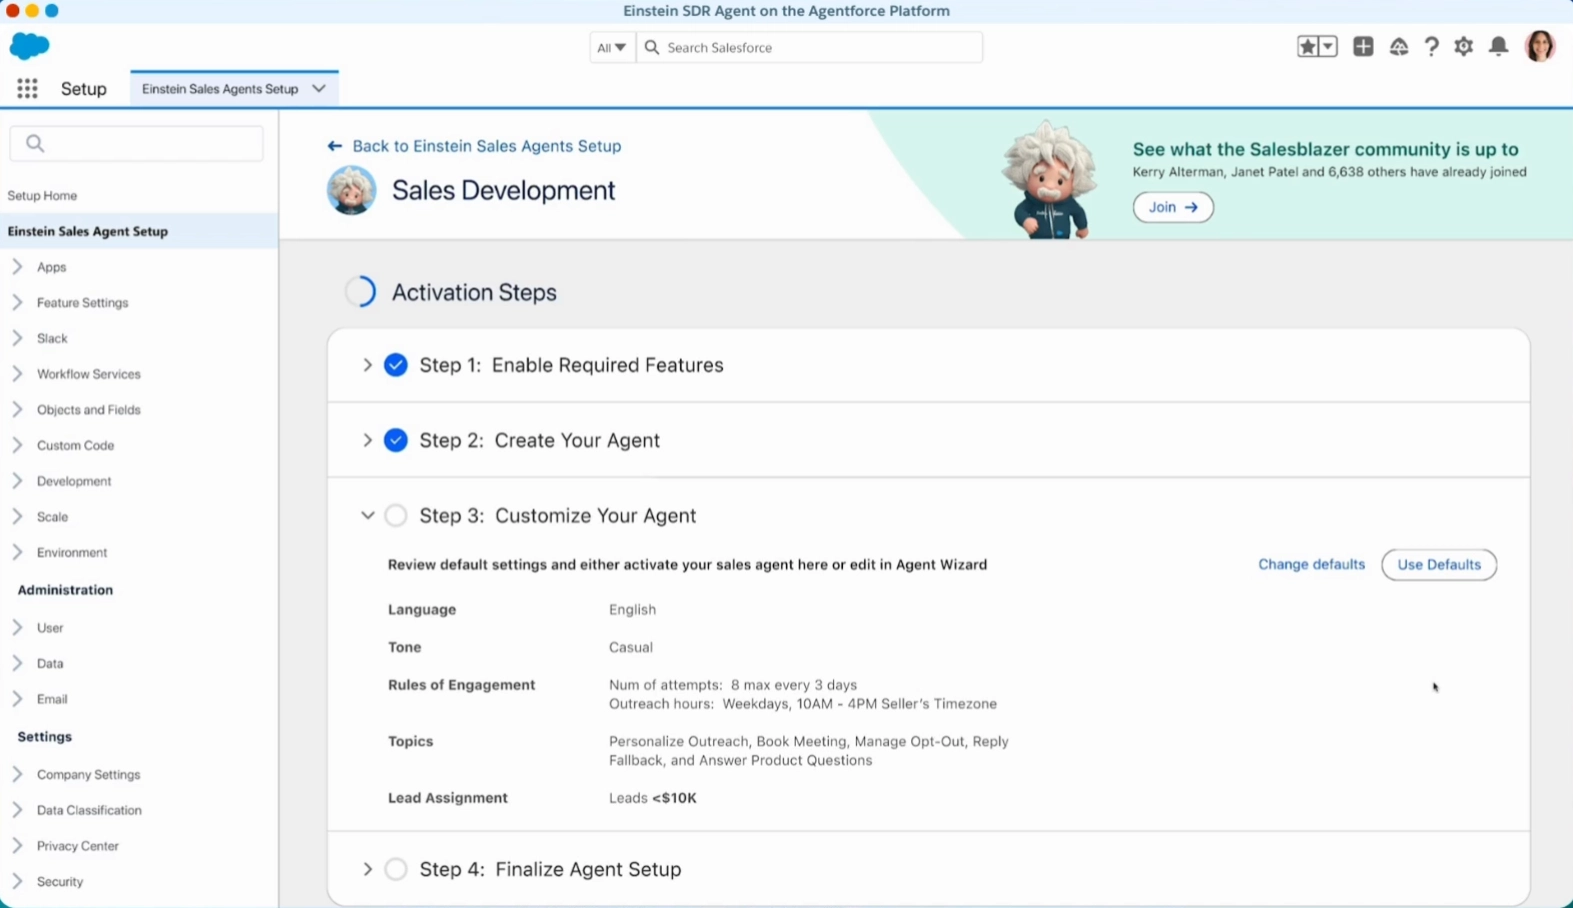
Task: Expand the Scale chevron
Action: tap(17, 517)
